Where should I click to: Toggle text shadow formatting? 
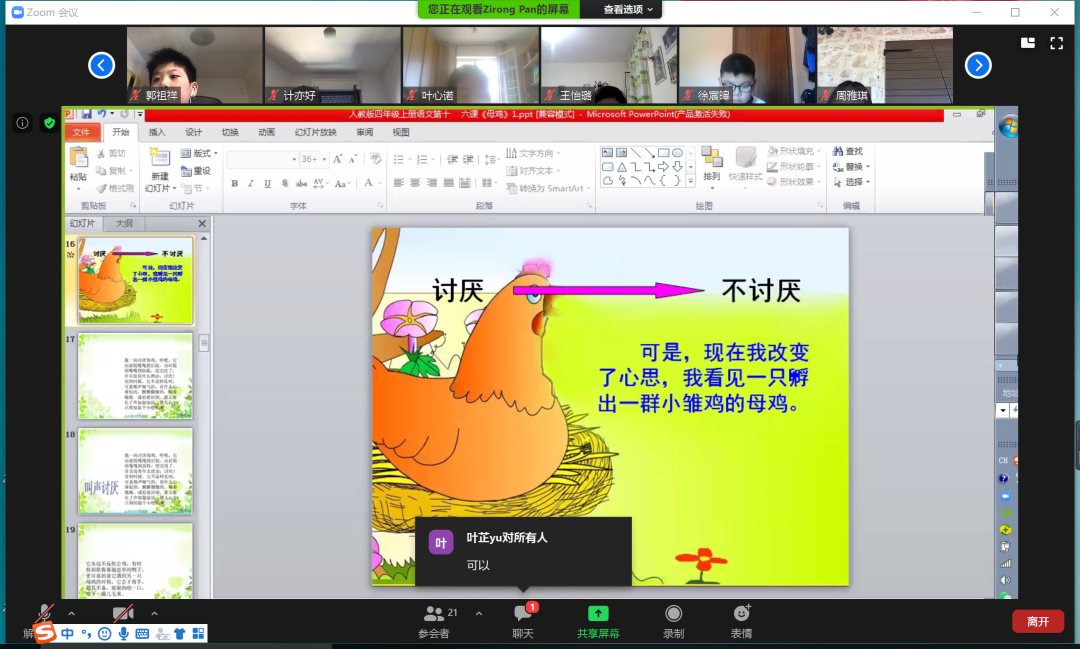coord(284,183)
